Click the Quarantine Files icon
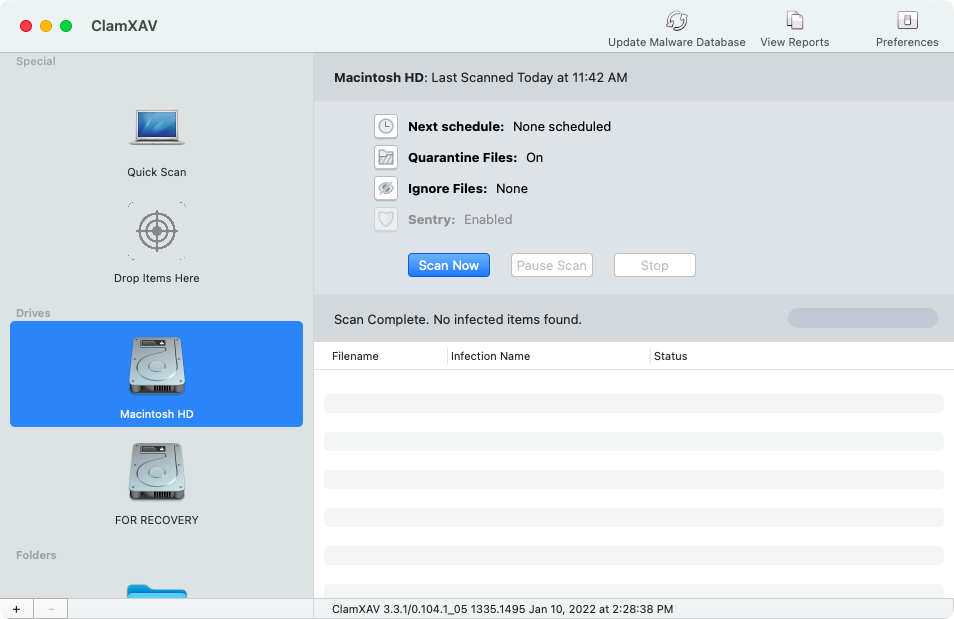954x619 pixels. point(386,158)
